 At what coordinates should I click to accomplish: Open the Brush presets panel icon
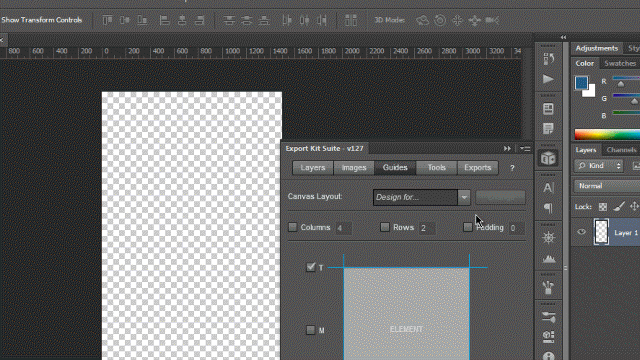(x=548, y=288)
